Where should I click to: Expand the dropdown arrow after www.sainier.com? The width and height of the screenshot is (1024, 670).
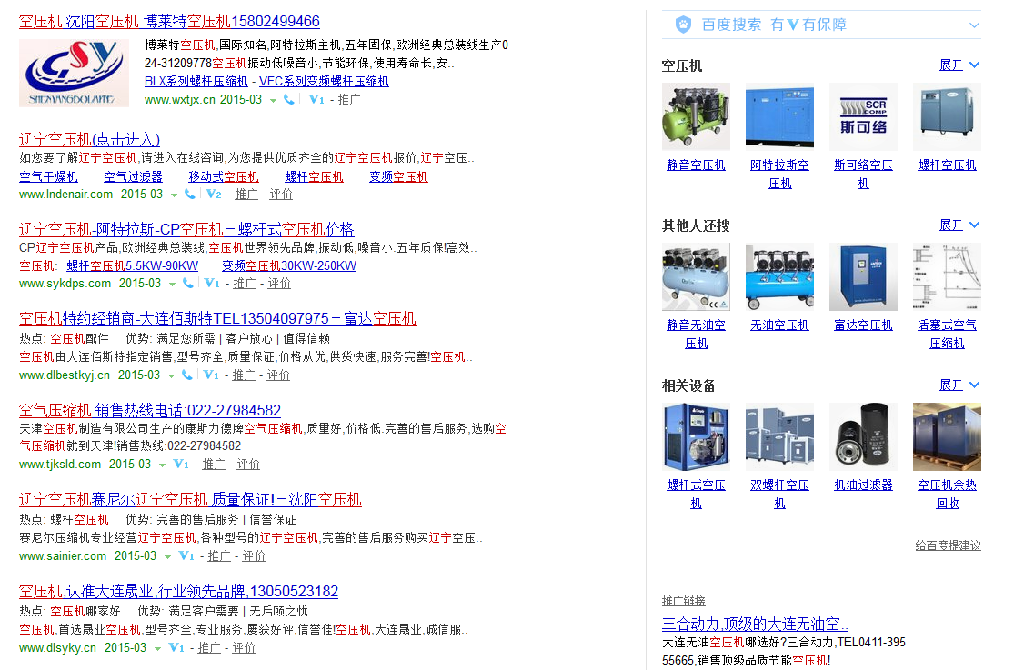tap(168, 556)
